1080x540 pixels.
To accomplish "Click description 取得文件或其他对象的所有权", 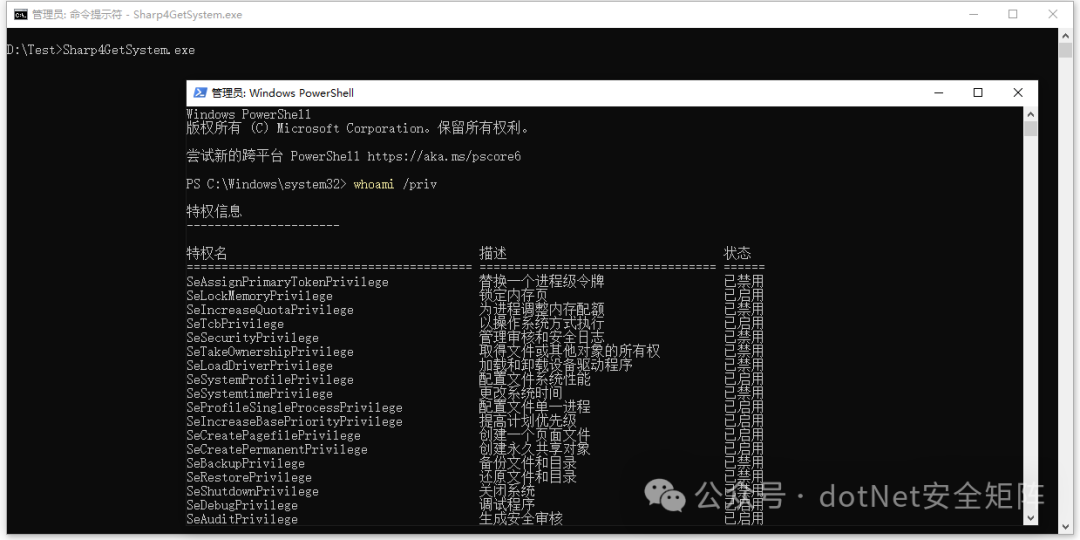I will pos(570,351).
